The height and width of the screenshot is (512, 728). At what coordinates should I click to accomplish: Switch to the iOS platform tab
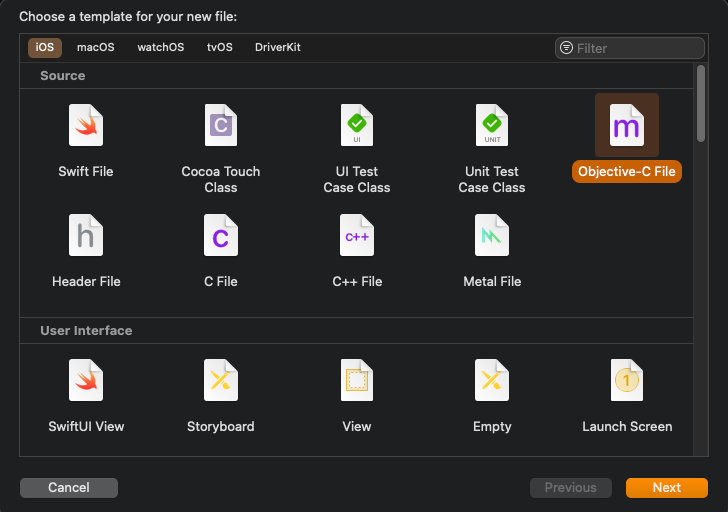[x=45, y=47]
